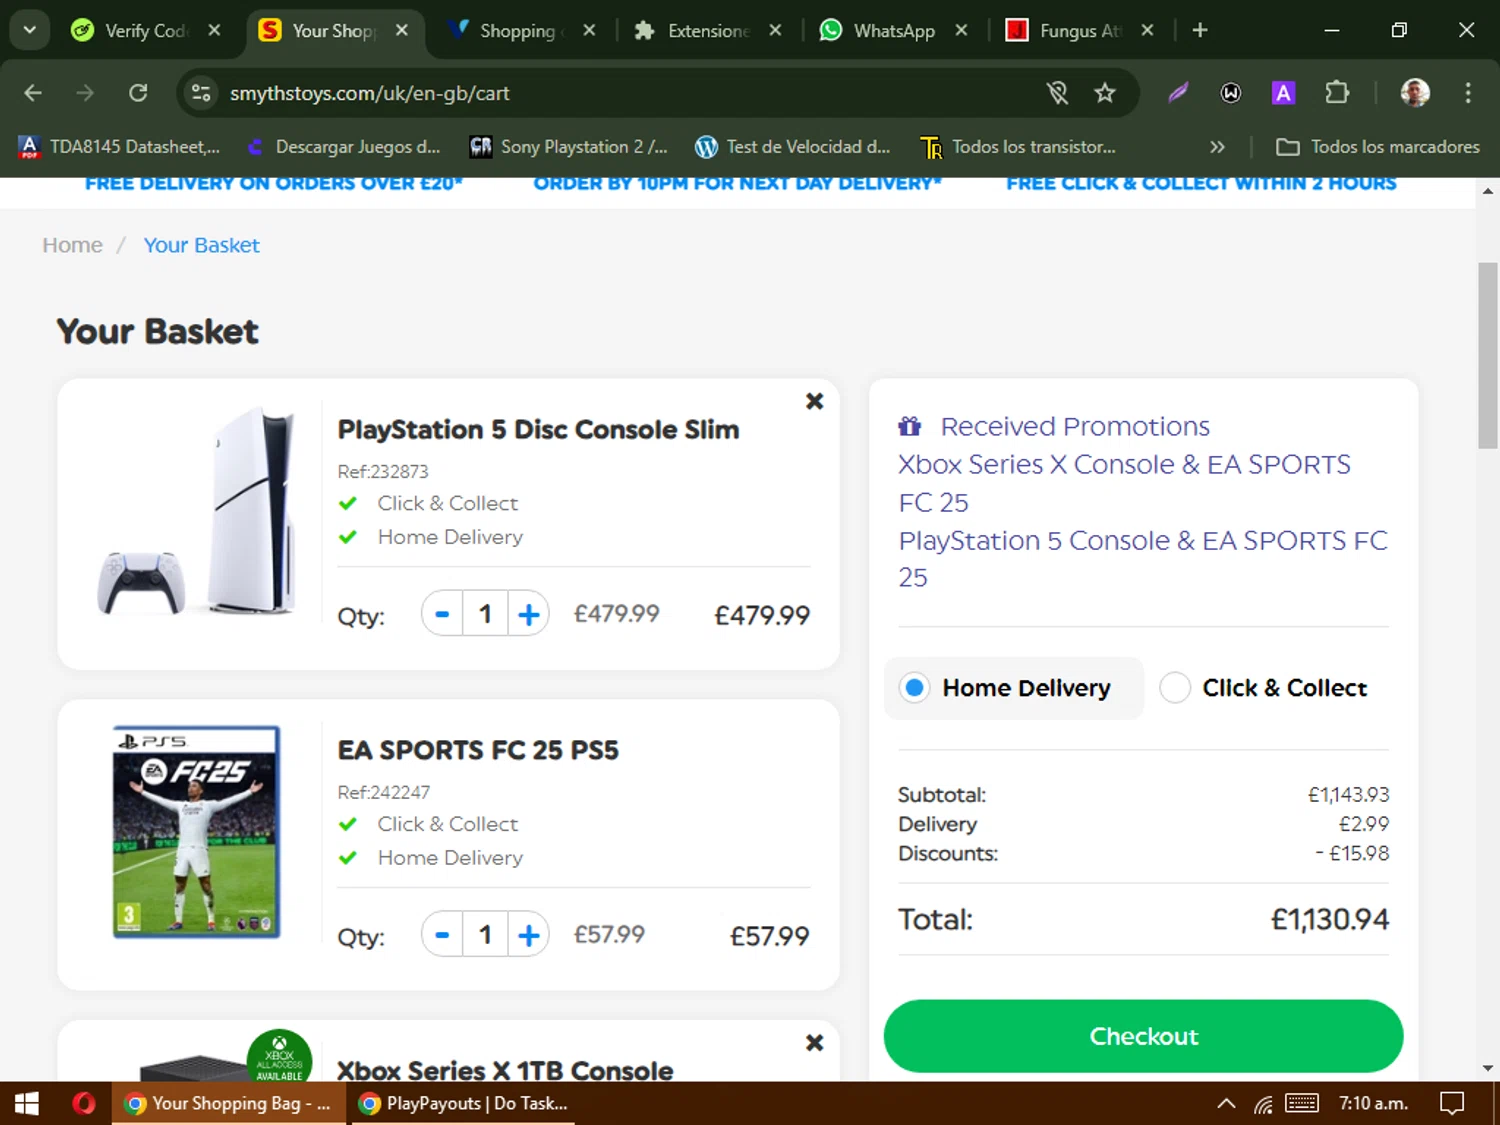Open TDA8145 Datasheet bookmark

[x=120, y=147]
